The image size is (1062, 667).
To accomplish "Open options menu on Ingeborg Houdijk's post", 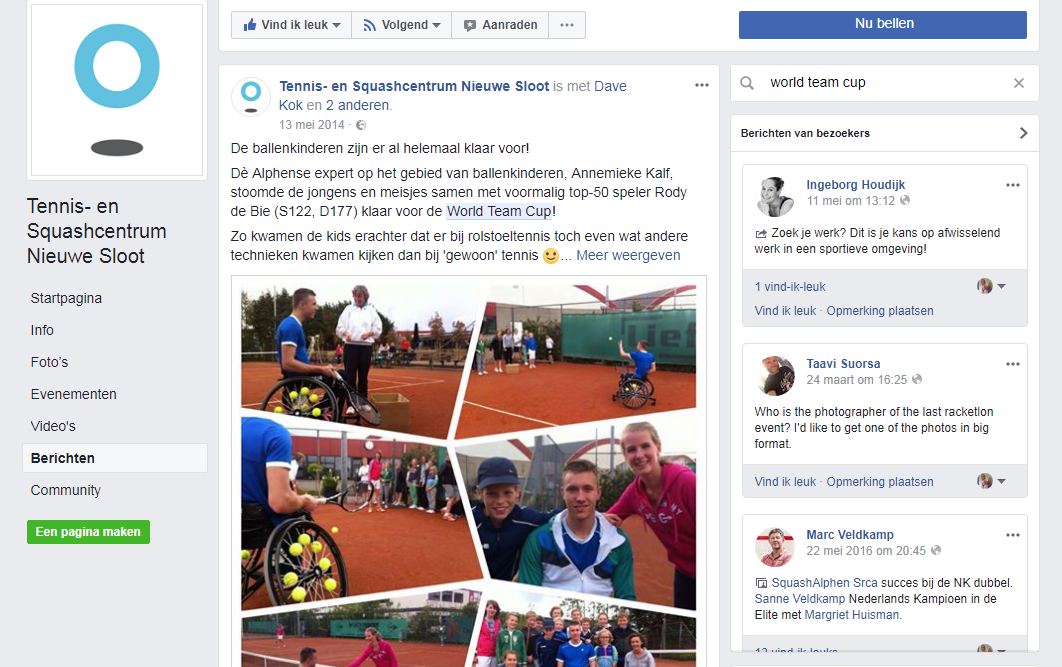I will pos(1013,185).
